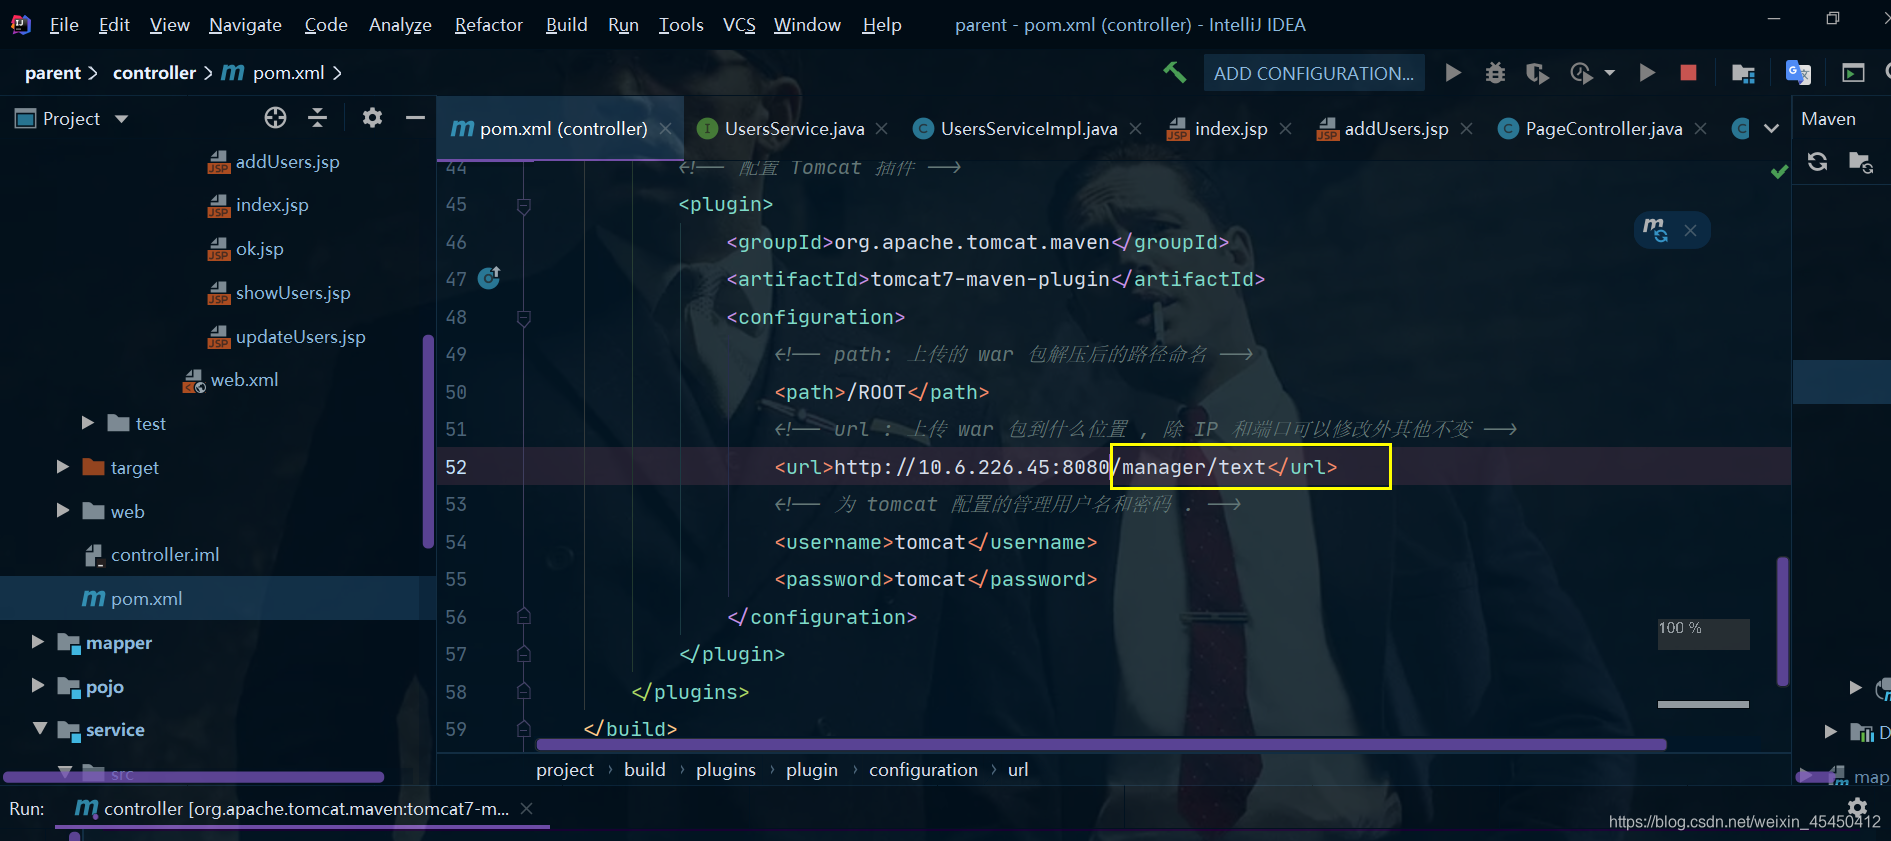Expand the target folder
This screenshot has height=841, width=1891.
click(63, 467)
